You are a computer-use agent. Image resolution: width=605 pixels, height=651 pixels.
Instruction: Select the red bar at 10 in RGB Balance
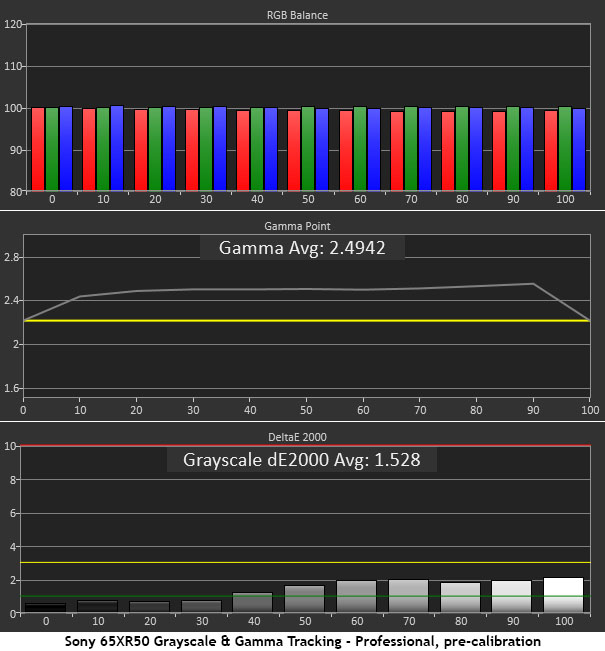pyautogui.click(x=89, y=149)
